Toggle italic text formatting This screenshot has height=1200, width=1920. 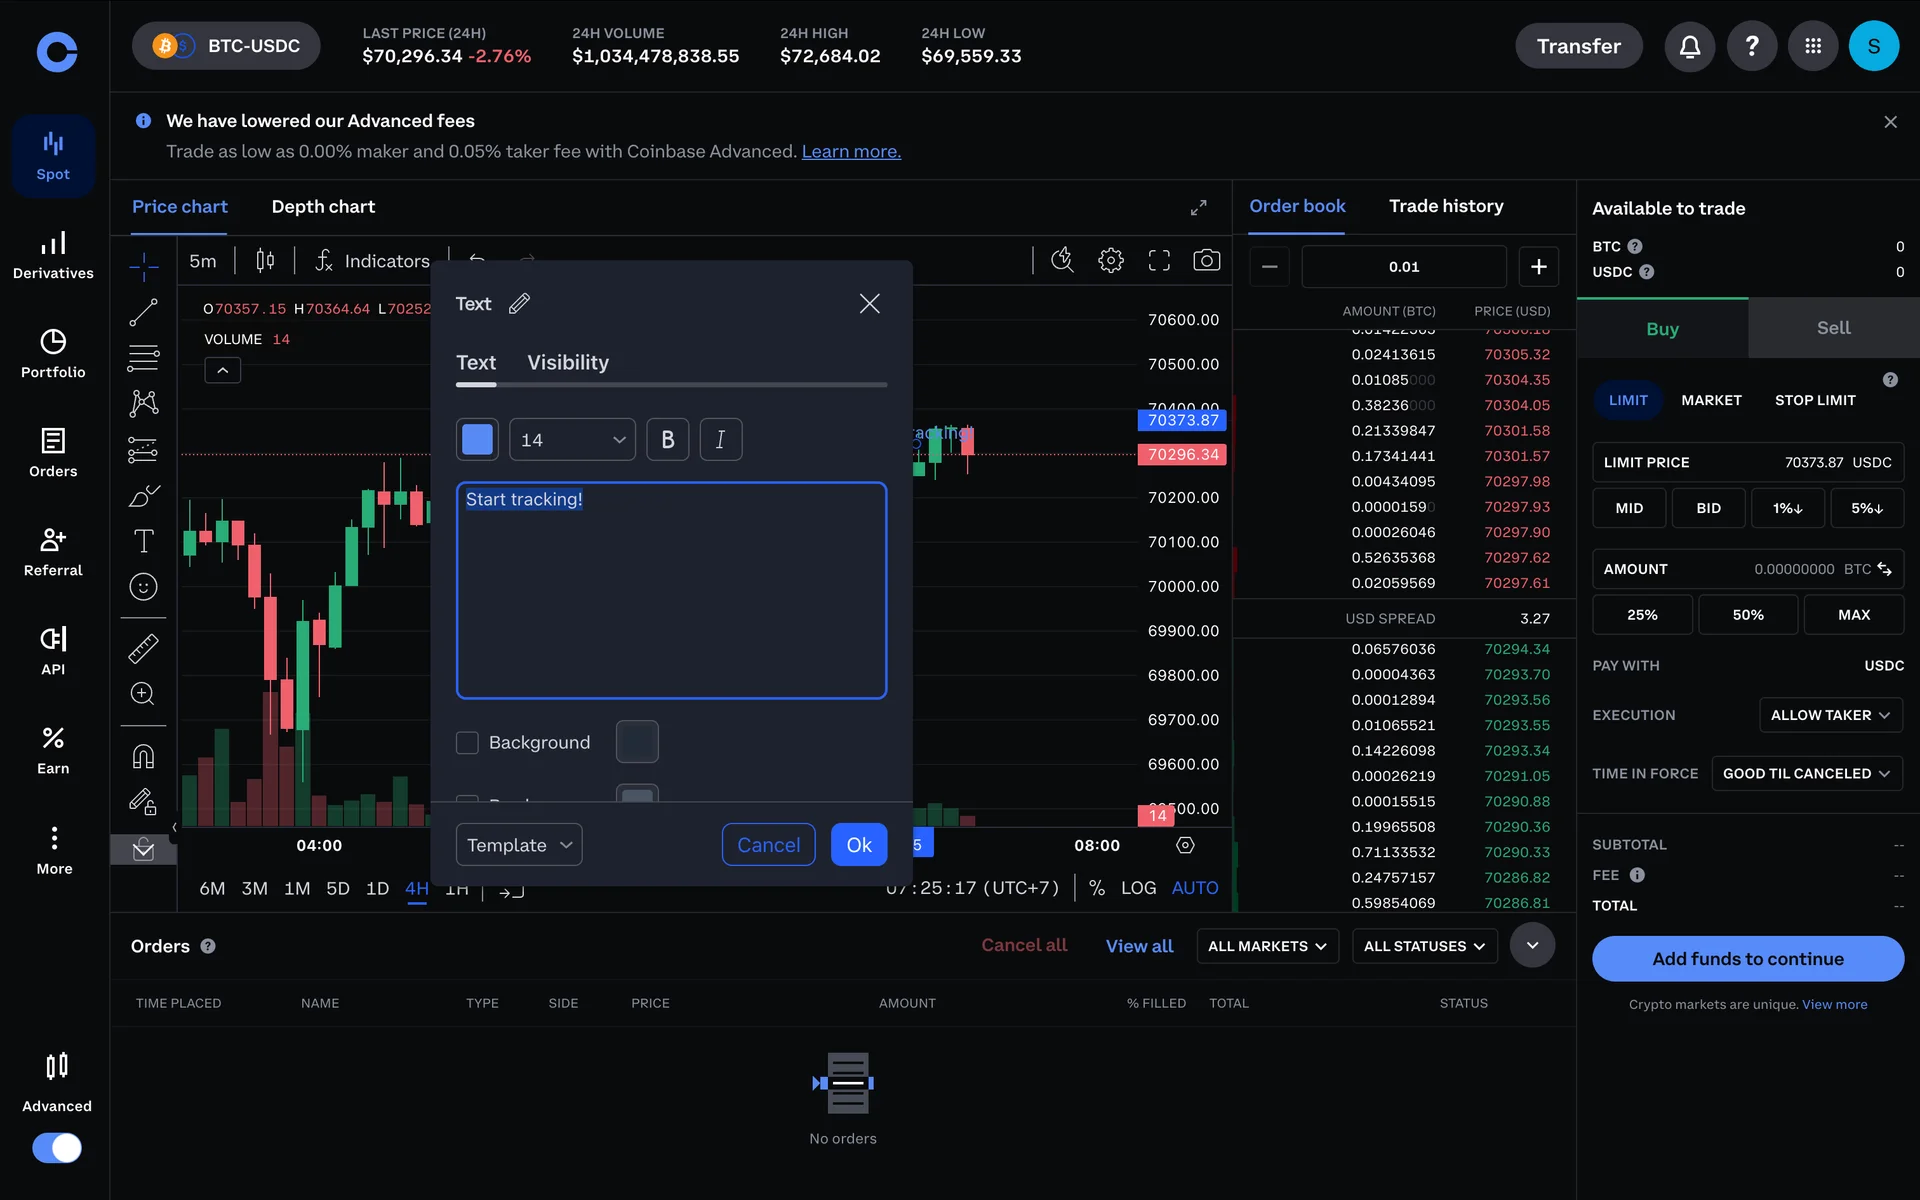coord(720,440)
